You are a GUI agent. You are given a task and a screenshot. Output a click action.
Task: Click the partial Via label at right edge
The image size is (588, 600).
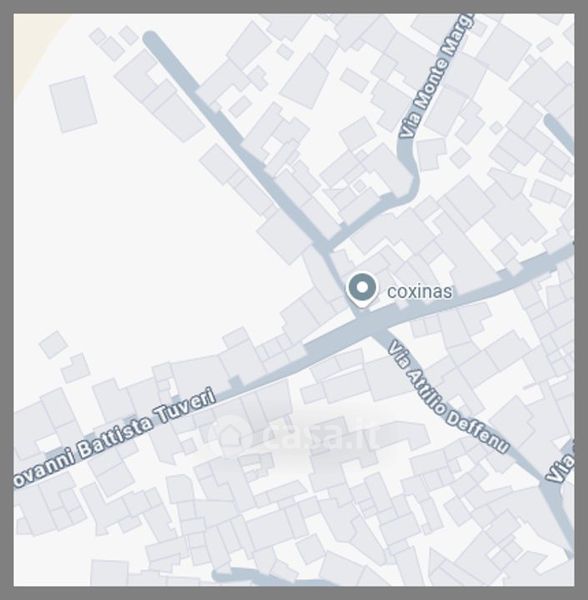[560, 467]
